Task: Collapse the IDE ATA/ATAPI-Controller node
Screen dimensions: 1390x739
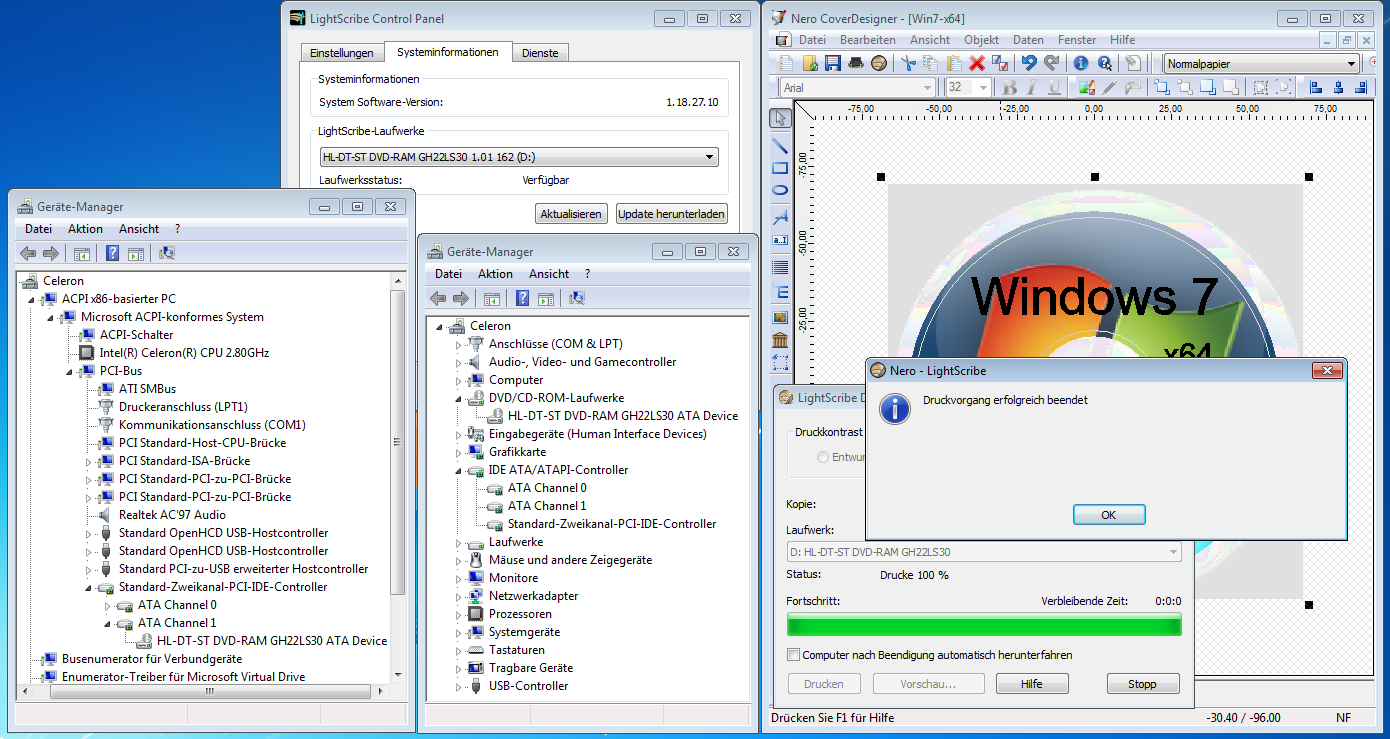Action: coord(460,470)
